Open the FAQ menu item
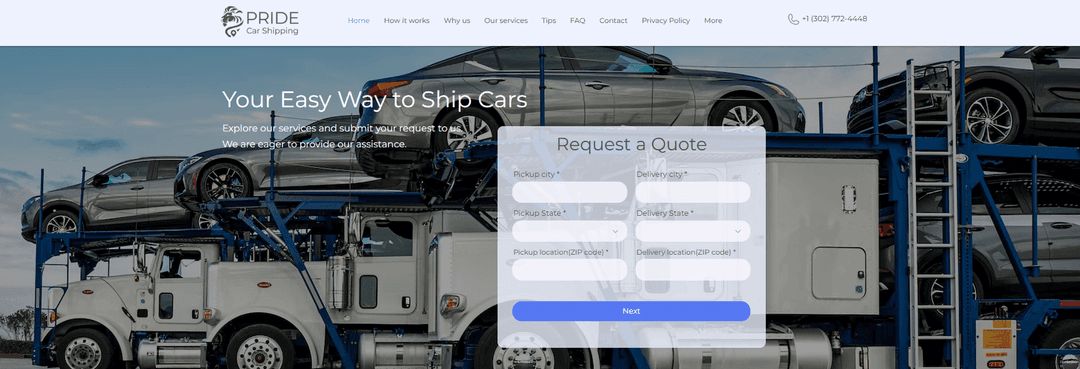Viewport: 1080px width, 369px height. click(x=577, y=21)
